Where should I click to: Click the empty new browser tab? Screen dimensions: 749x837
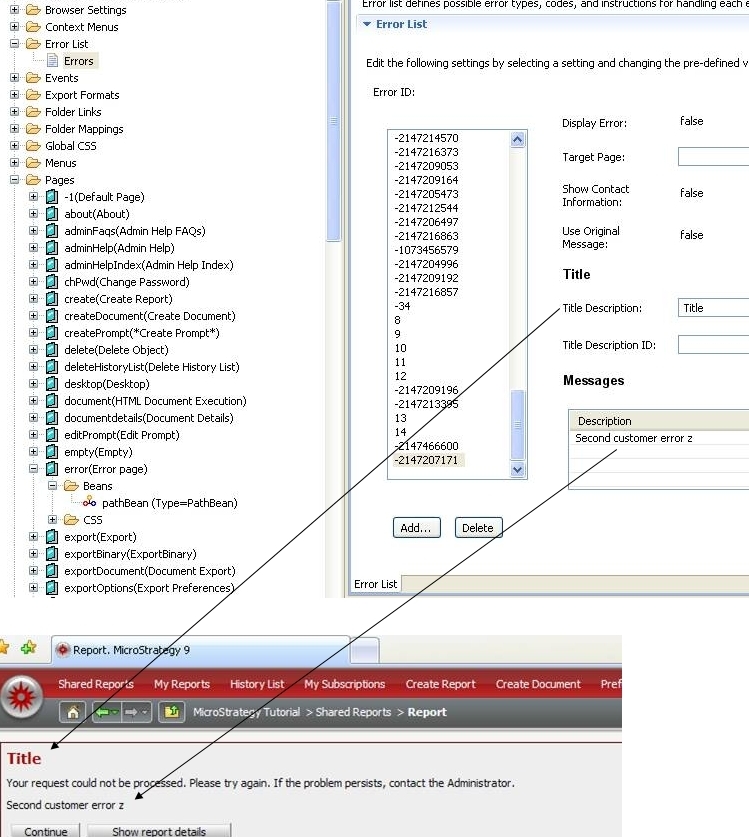[365, 651]
